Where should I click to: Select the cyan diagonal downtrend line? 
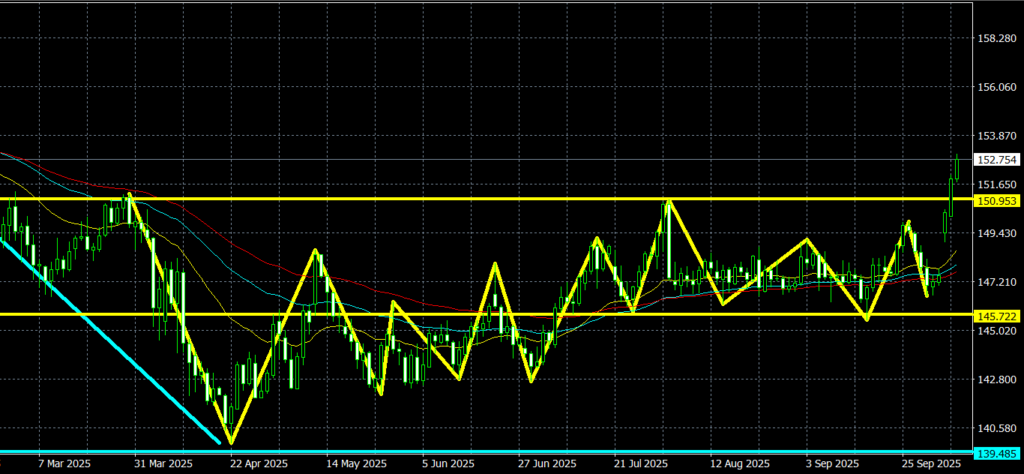110,340
